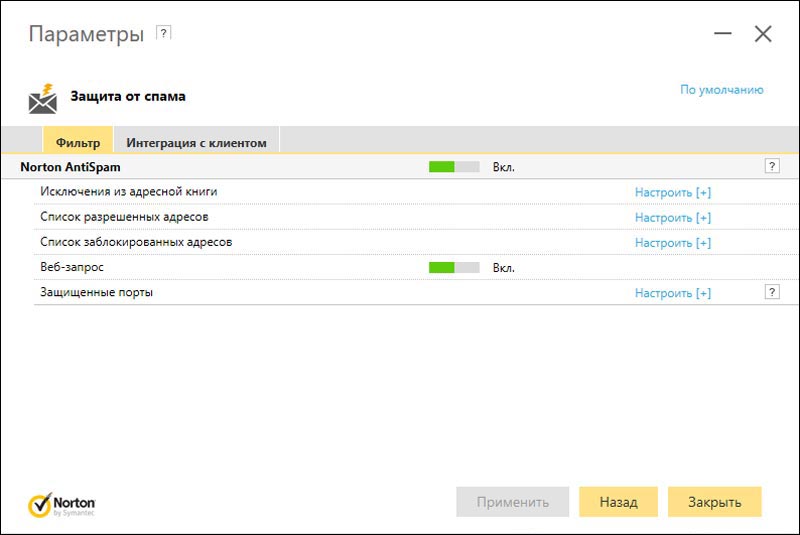Click help icon in Защищенные порты row
This screenshot has height=535, width=800.
[772, 292]
